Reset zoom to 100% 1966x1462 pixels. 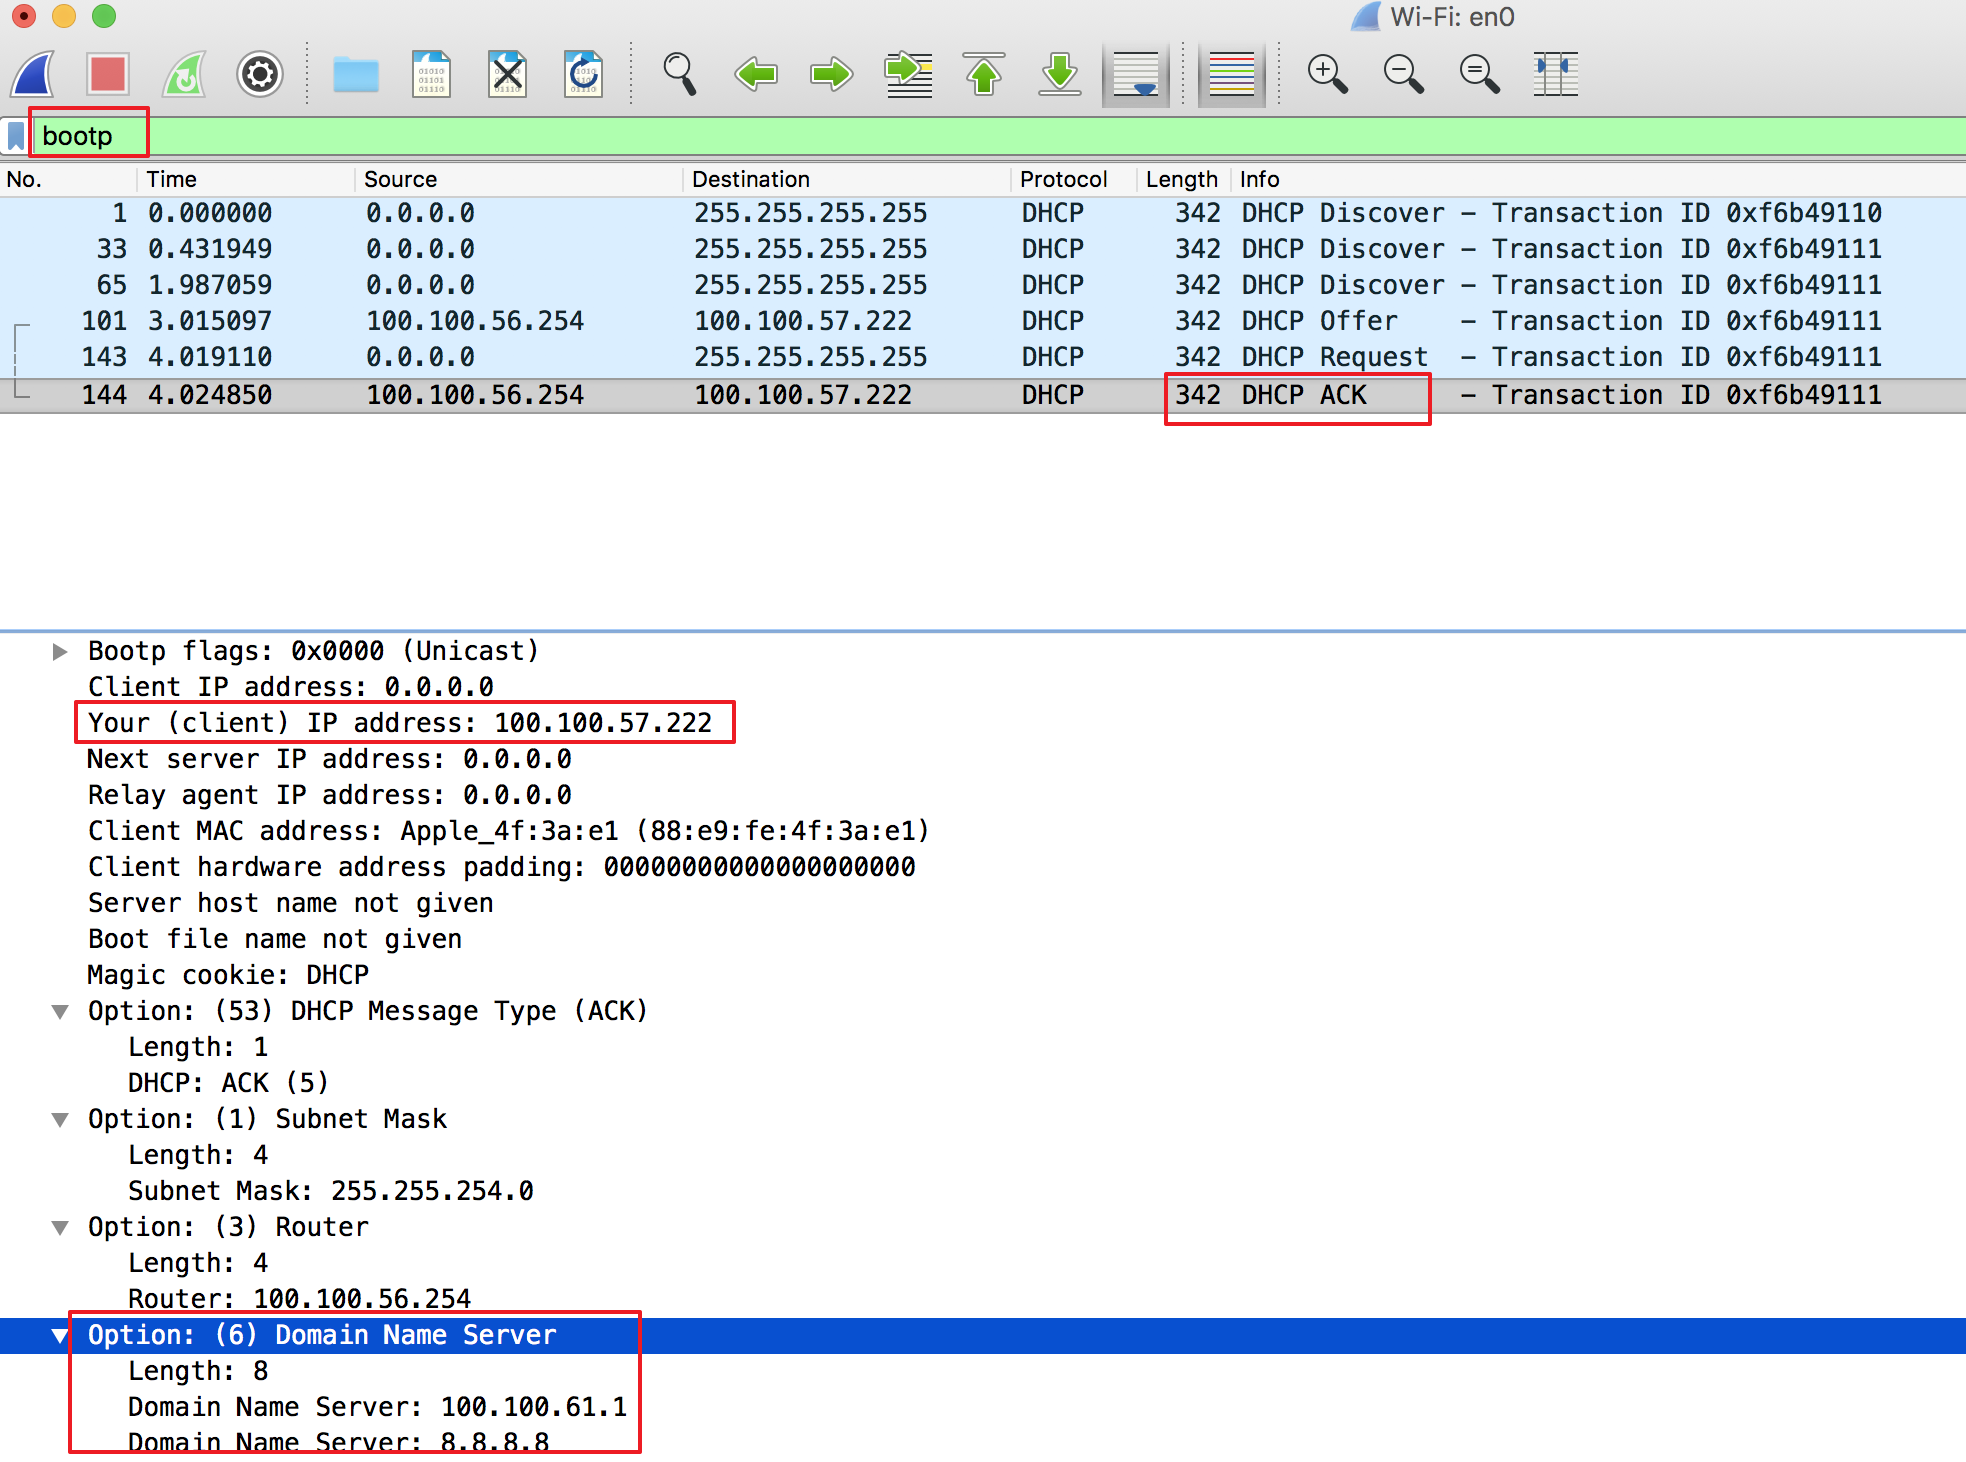click(1479, 73)
